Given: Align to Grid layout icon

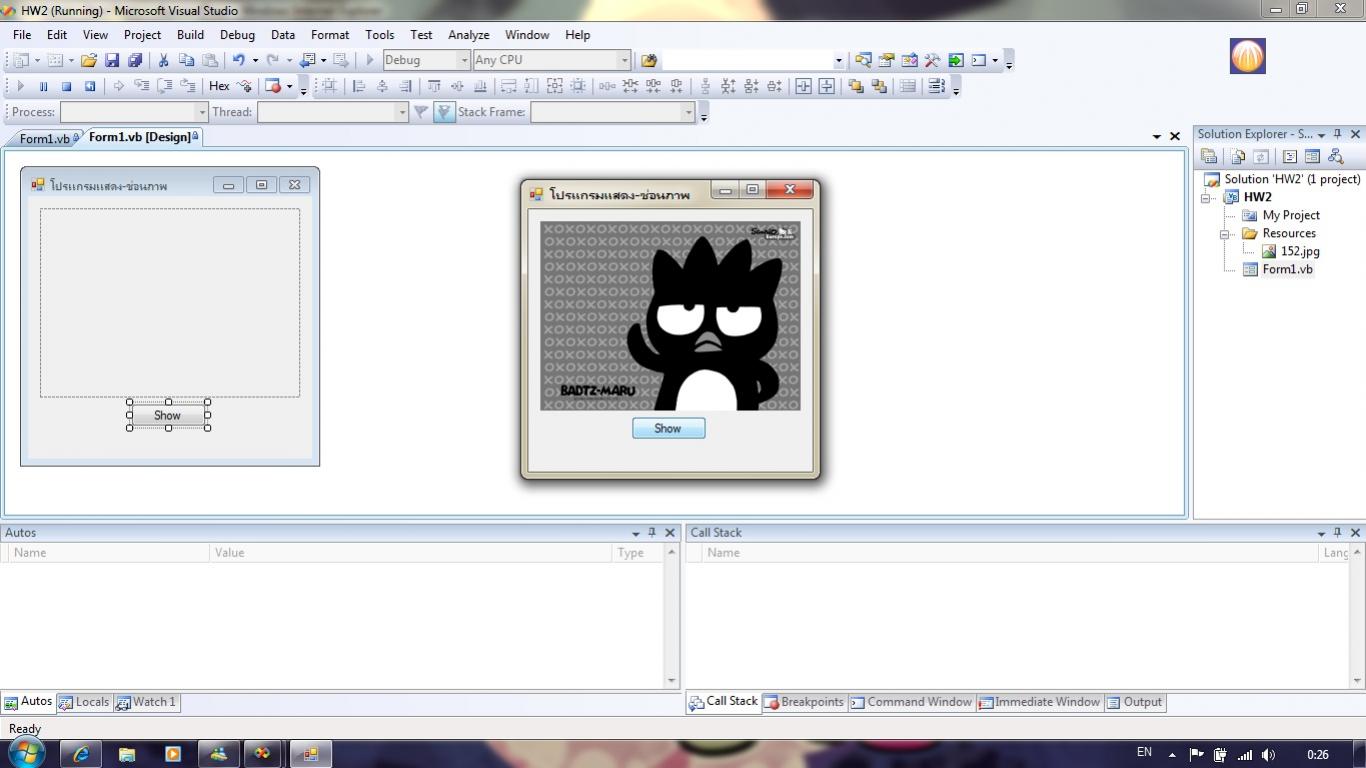Looking at the screenshot, I should (x=329, y=86).
